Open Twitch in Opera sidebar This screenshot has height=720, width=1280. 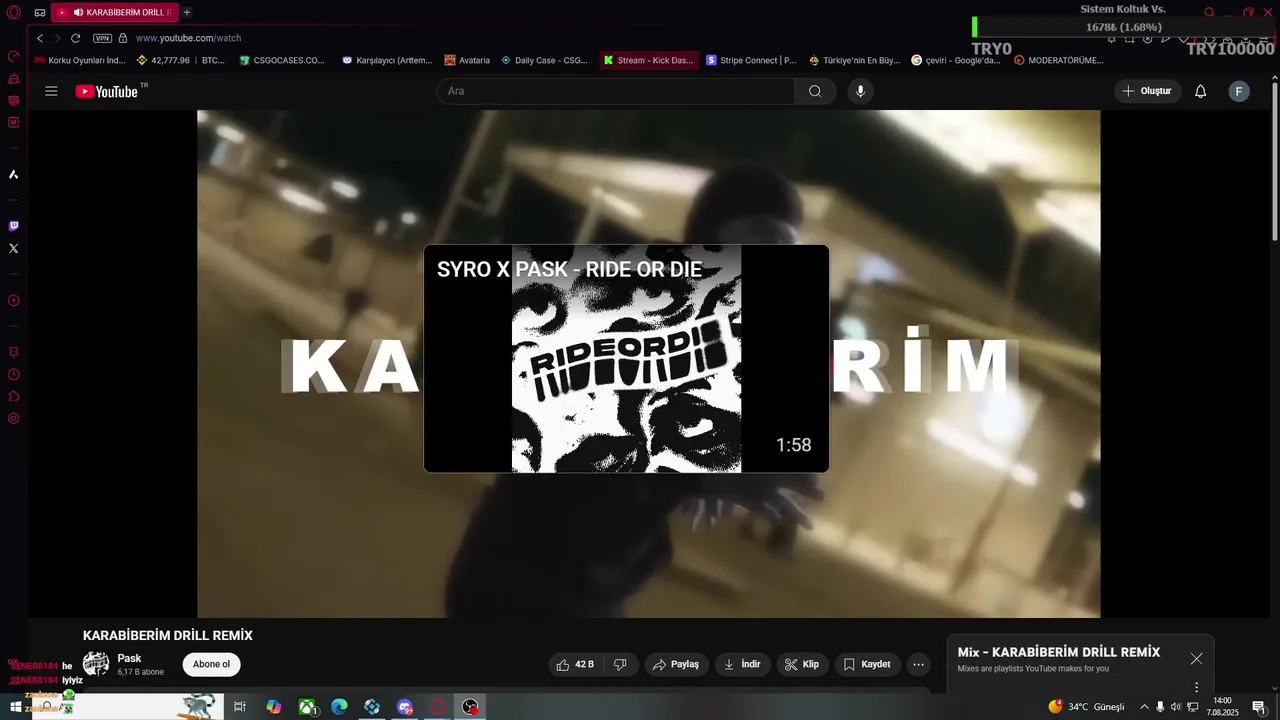coord(13,226)
